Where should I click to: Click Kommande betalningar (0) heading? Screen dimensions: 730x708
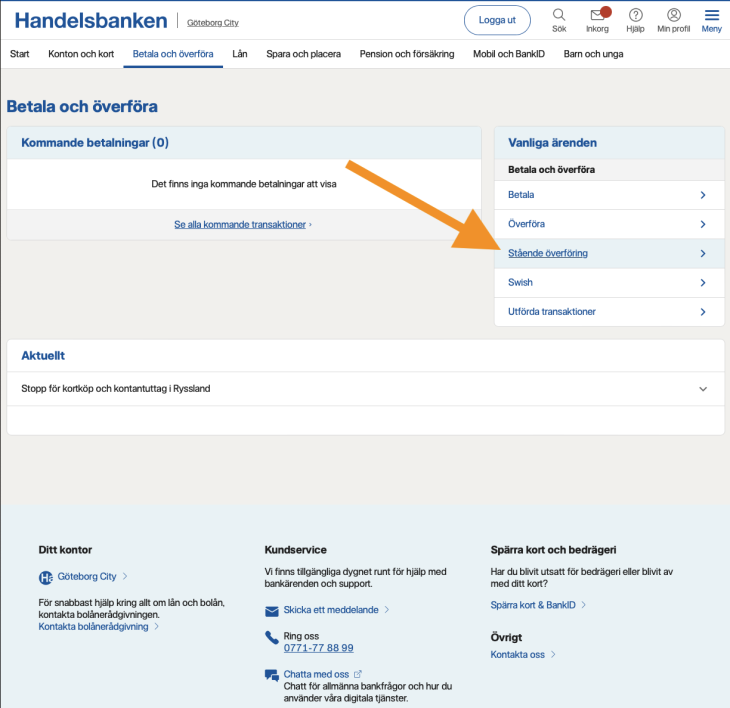[95, 142]
